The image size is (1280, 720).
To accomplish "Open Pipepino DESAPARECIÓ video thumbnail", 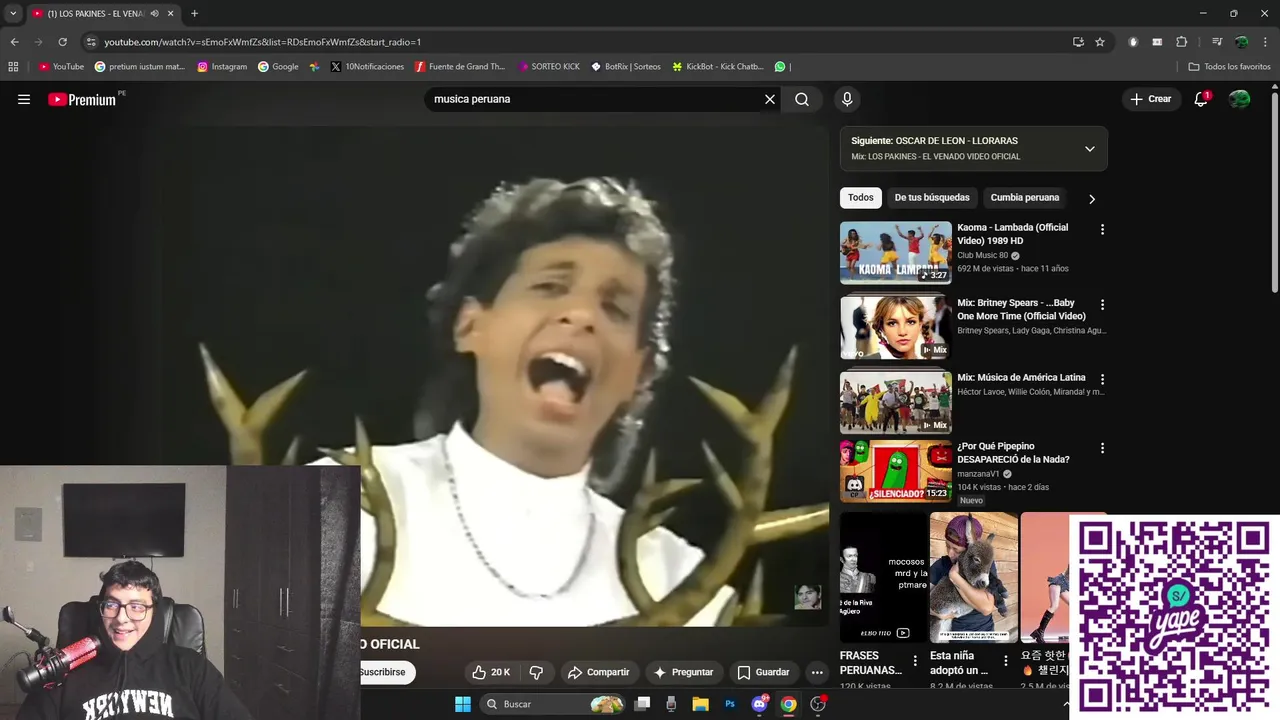I will point(895,471).
